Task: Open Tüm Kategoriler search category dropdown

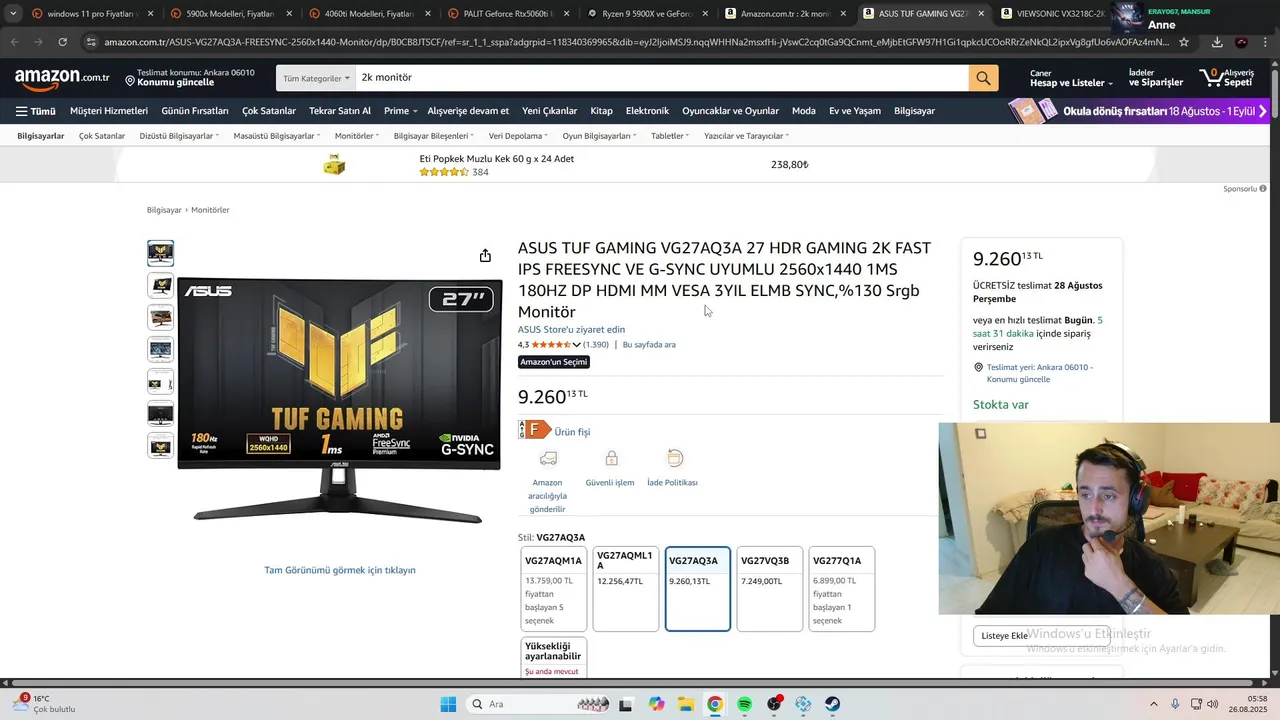Action: (x=316, y=78)
